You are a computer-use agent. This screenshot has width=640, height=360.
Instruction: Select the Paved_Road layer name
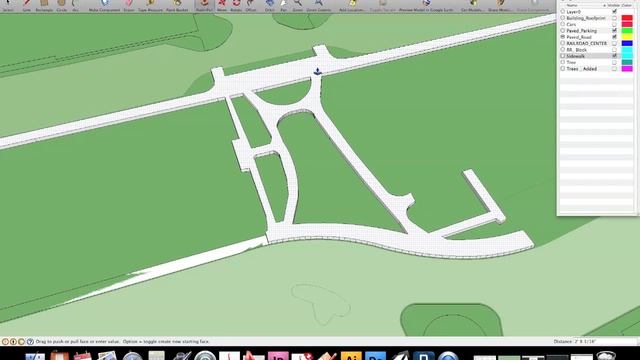coord(579,37)
